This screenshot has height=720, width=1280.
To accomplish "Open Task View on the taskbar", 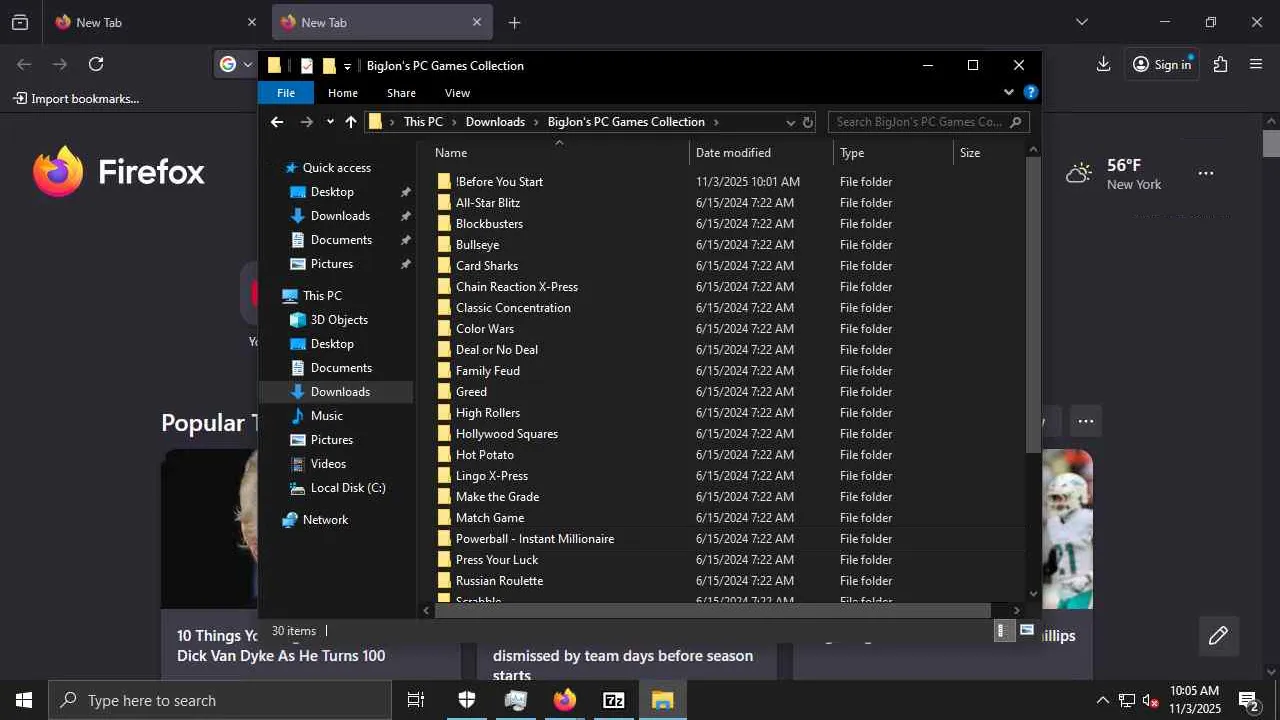I will (416, 700).
